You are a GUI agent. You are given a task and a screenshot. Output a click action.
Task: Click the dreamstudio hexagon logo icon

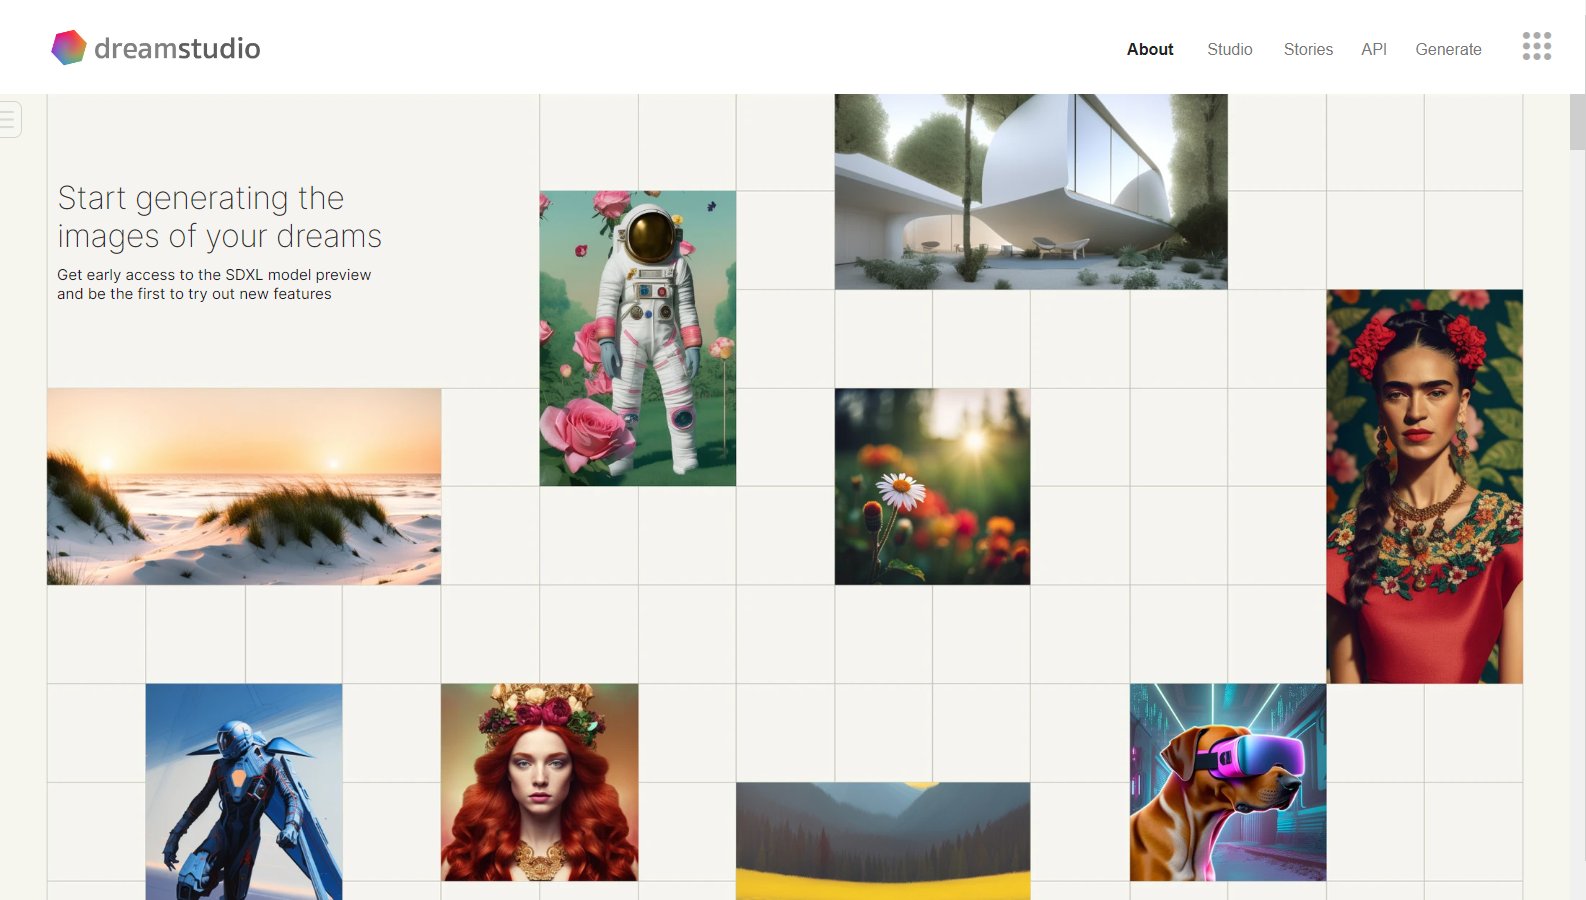[69, 47]
